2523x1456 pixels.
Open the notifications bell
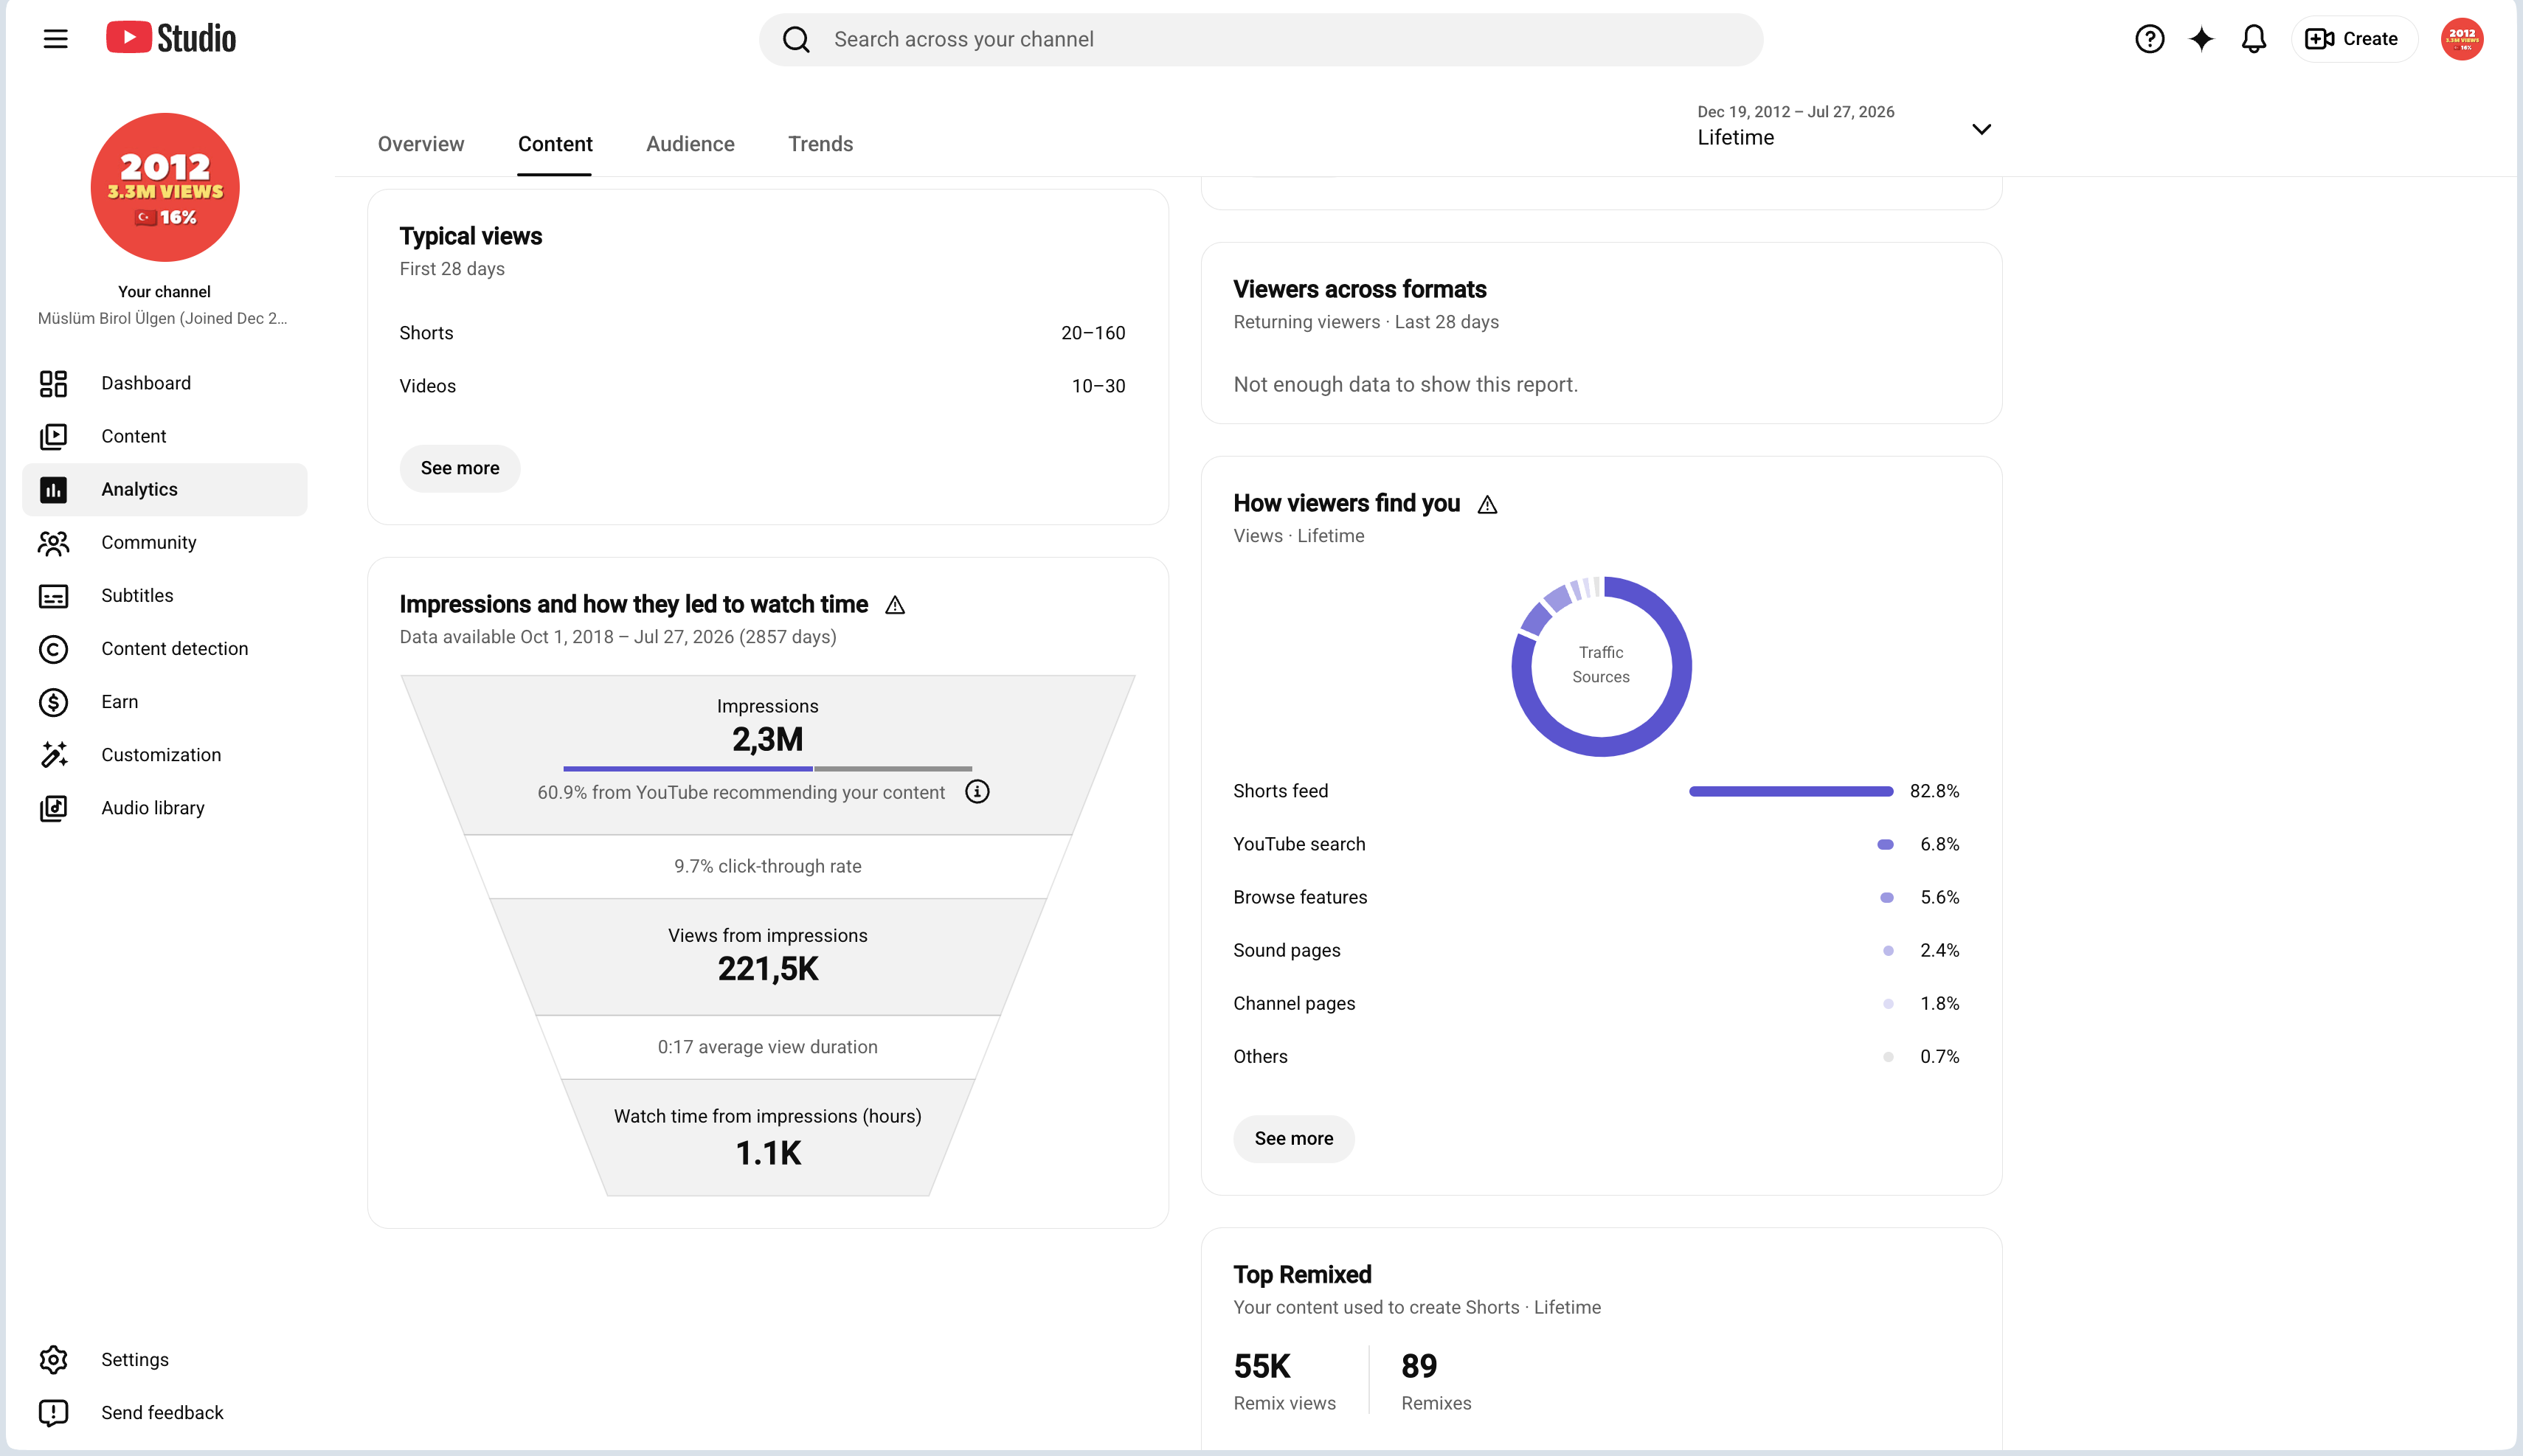pyautogui.click(x=2253, y=39)
